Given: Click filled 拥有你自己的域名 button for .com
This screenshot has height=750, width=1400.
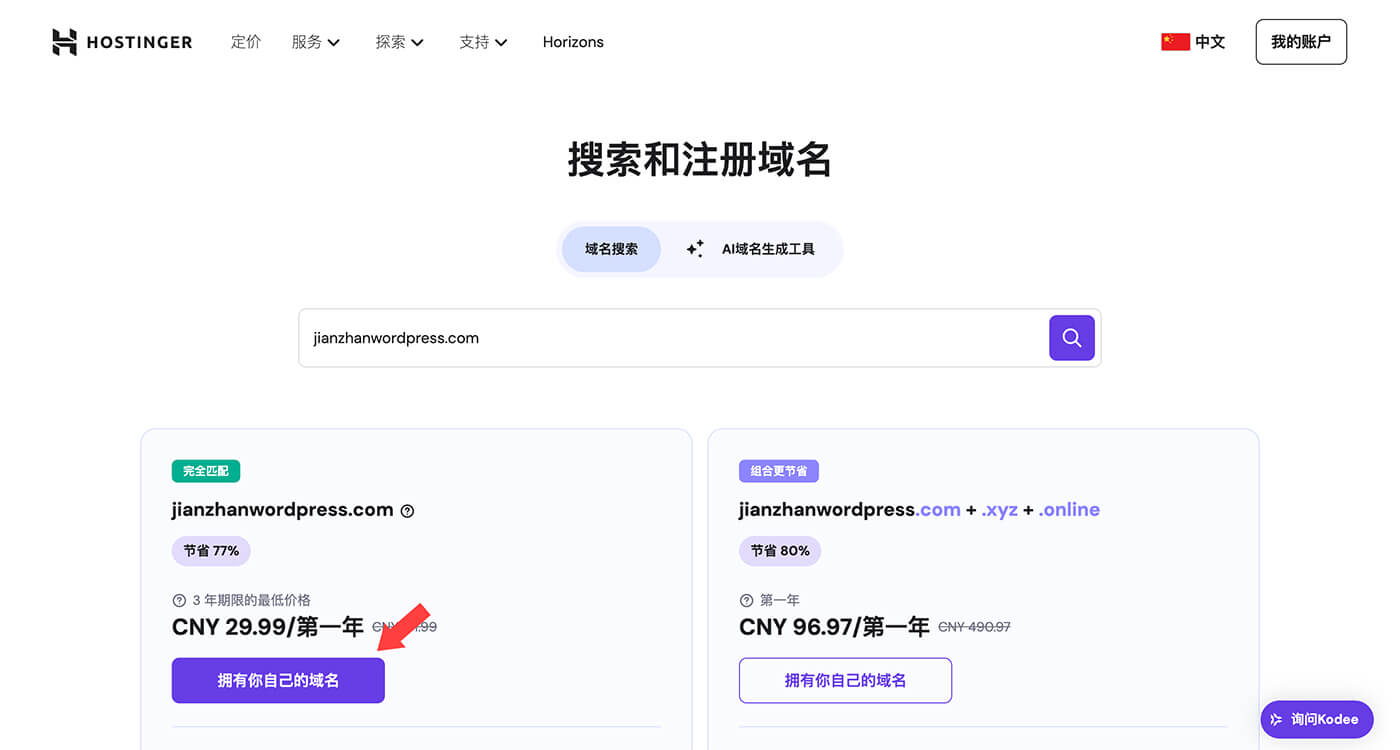Looking at the screenshot, I should pyautogui.click(x=278, y=680).
